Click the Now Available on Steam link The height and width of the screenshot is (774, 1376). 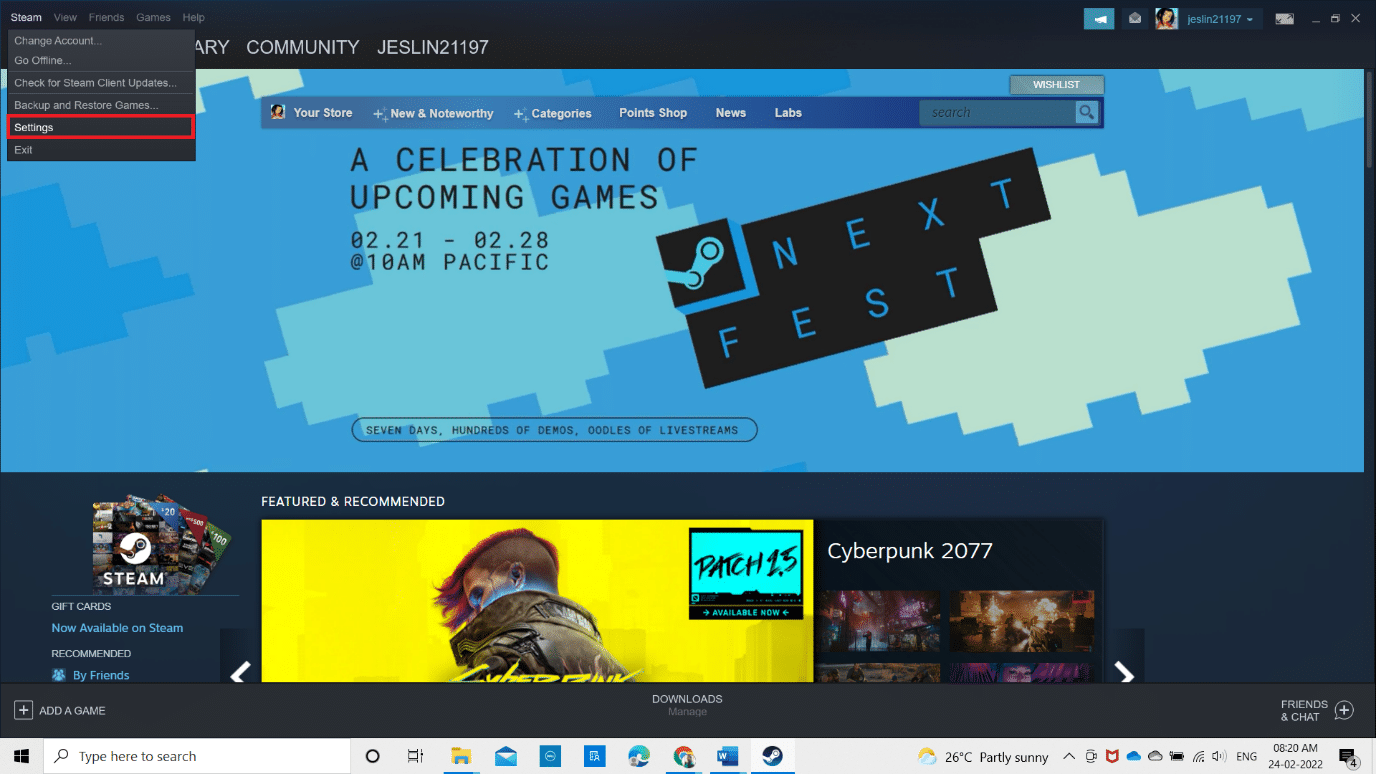117,628
